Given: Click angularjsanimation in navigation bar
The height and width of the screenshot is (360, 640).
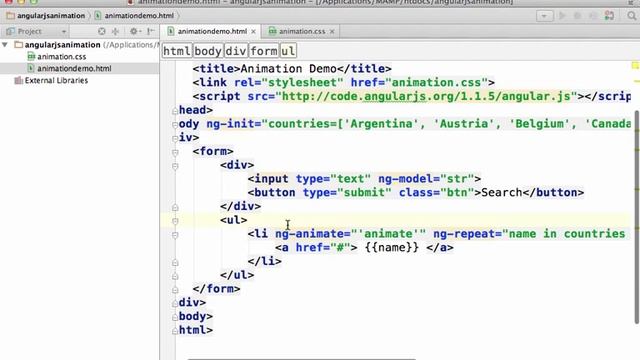Looking at the screenshot, I should pyautogui.click(x=51, y=16).
